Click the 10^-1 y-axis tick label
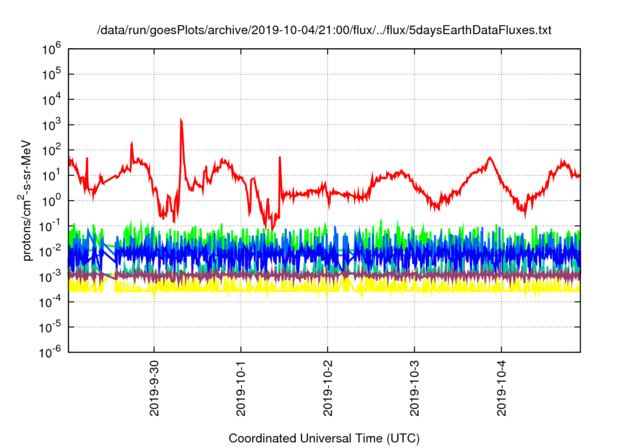This screenshot has height=448, width=640. coord(50,226)
